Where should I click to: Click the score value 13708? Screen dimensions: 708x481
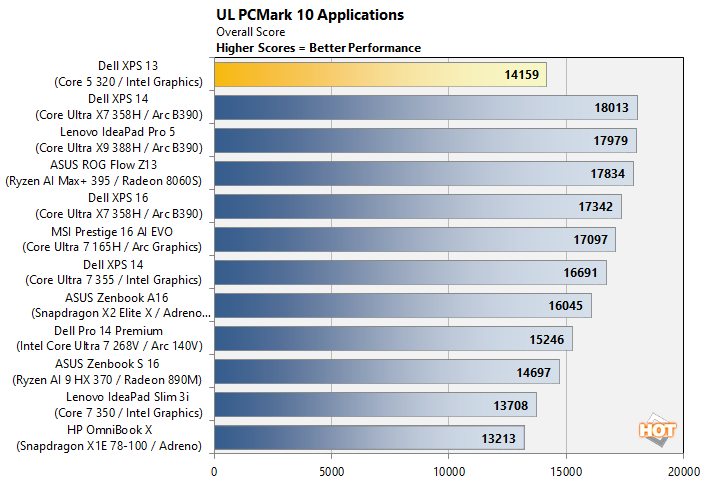510,406
